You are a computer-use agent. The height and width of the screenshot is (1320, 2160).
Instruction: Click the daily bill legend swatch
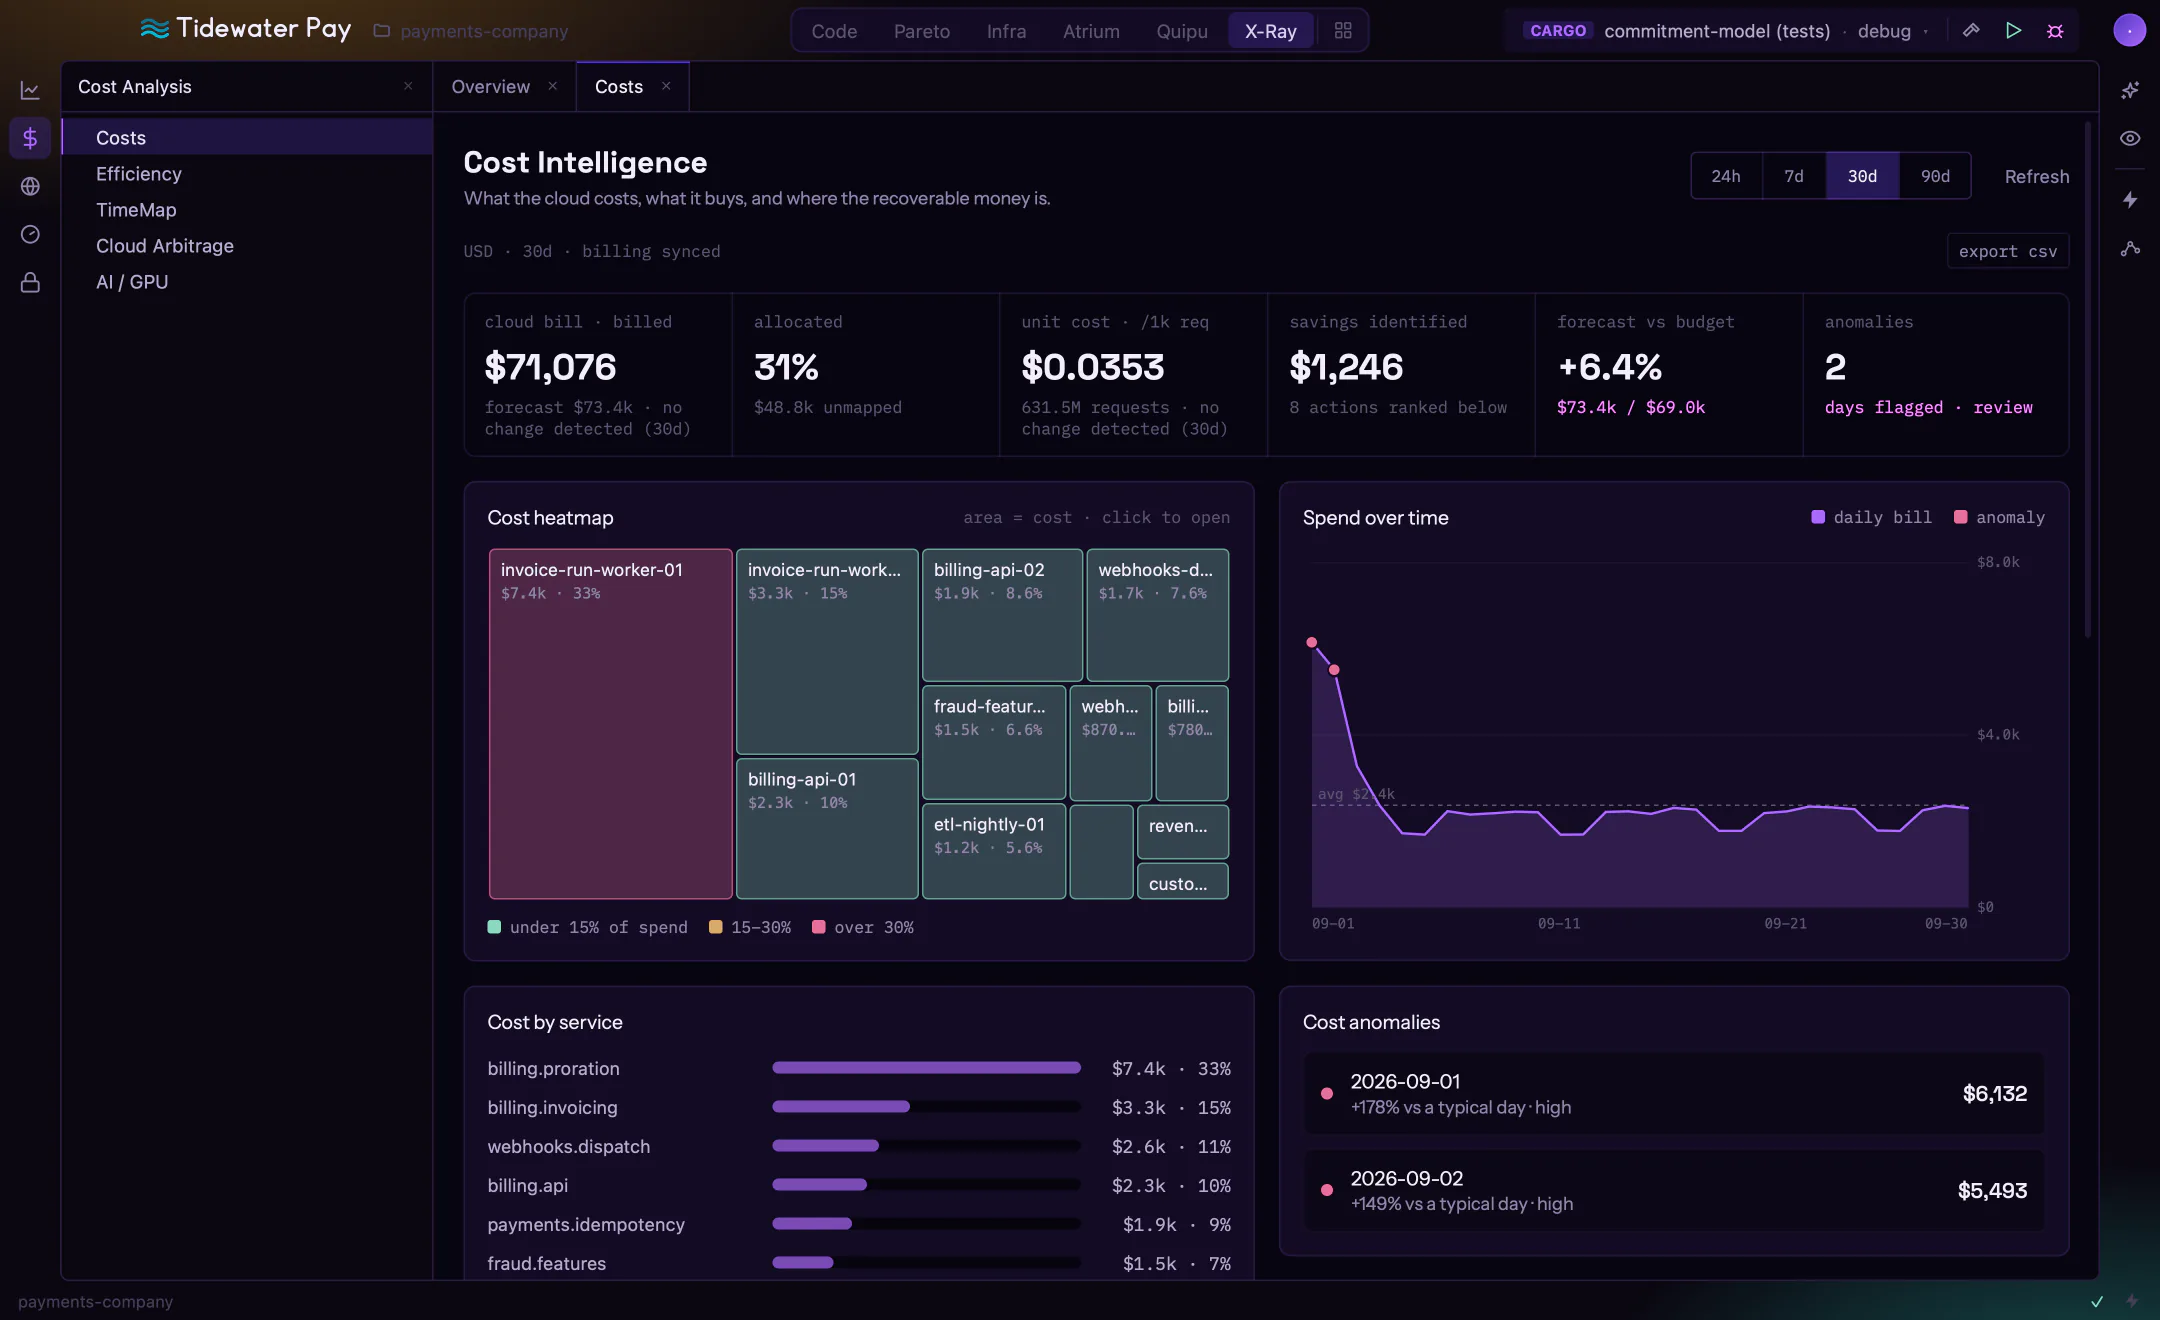1818,517
